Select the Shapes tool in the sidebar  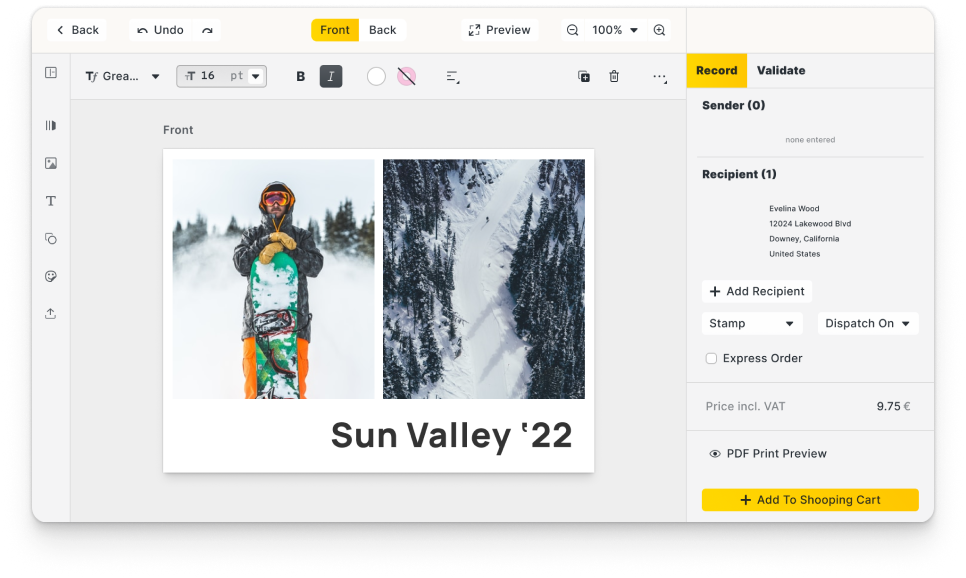50,238
